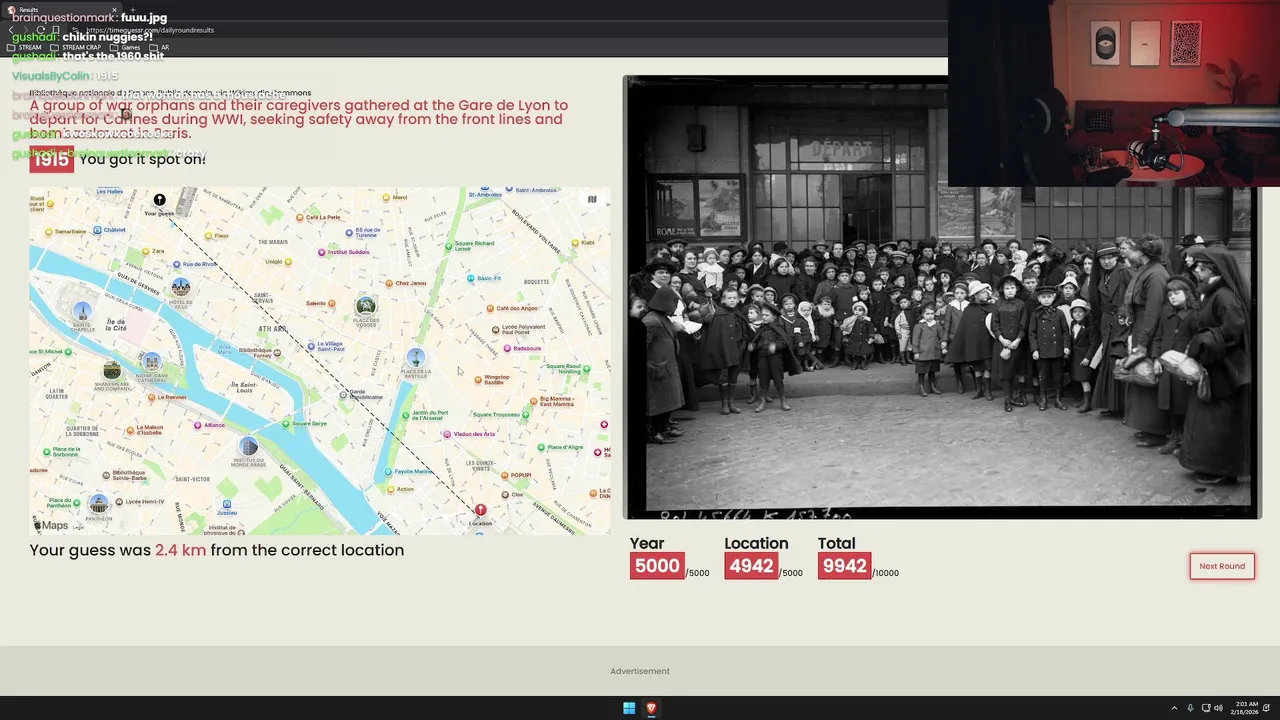Click the Merci store map marker
Screen dimensions: 1280x720
pos(385,198)
